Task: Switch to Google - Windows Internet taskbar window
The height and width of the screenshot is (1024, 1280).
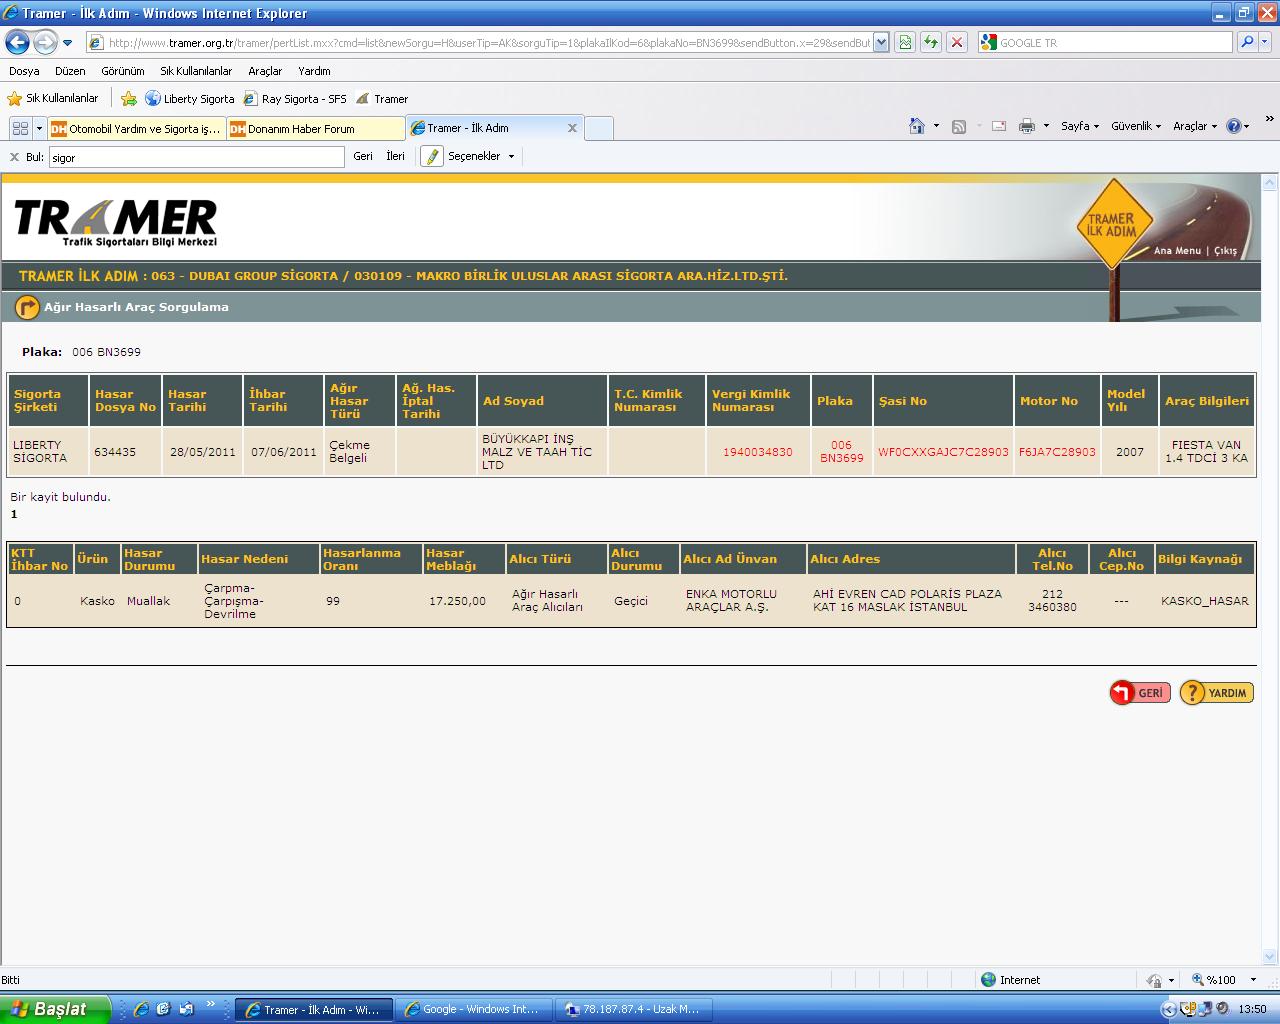Action: [x=474, y=1009]
